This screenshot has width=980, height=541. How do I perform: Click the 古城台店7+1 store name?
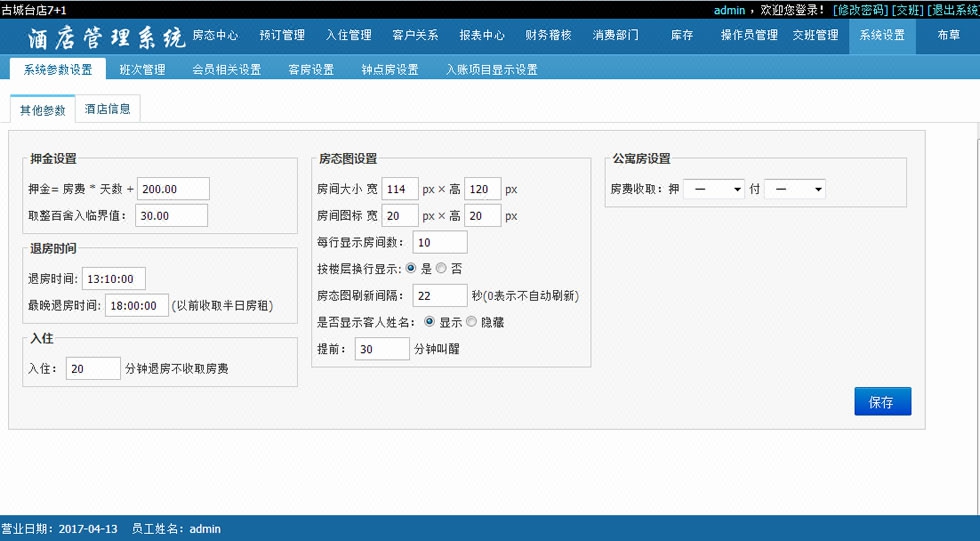coord(34,10)
